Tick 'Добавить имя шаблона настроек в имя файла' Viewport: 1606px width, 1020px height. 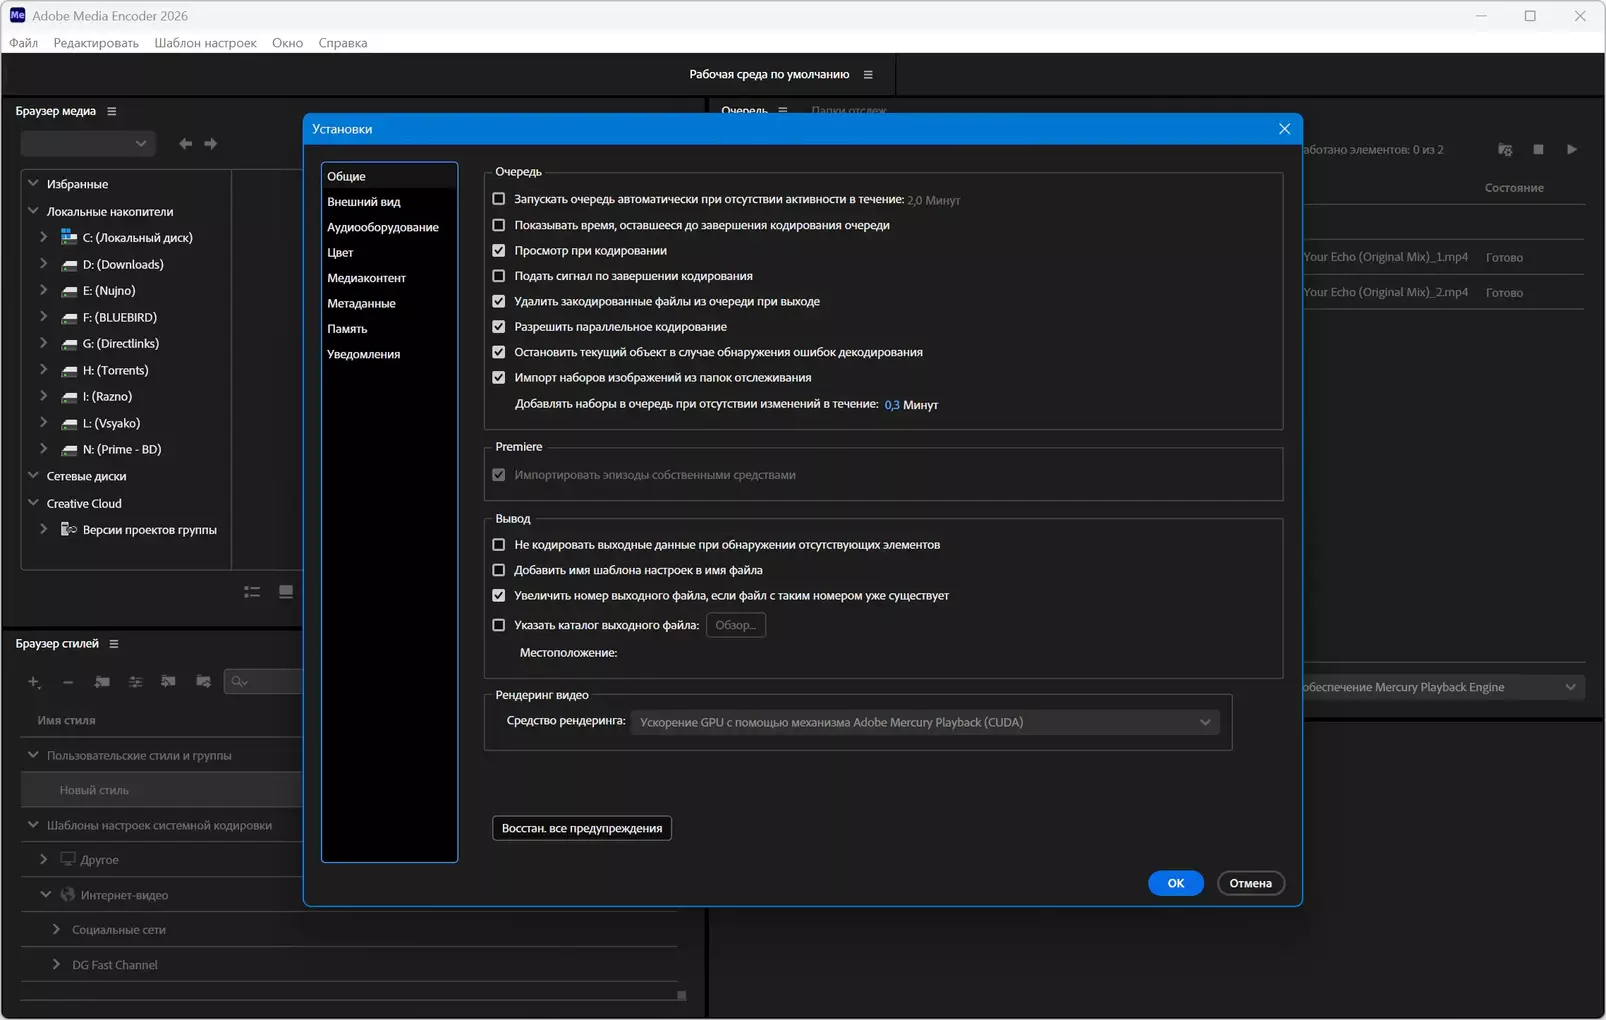[499, 570]
